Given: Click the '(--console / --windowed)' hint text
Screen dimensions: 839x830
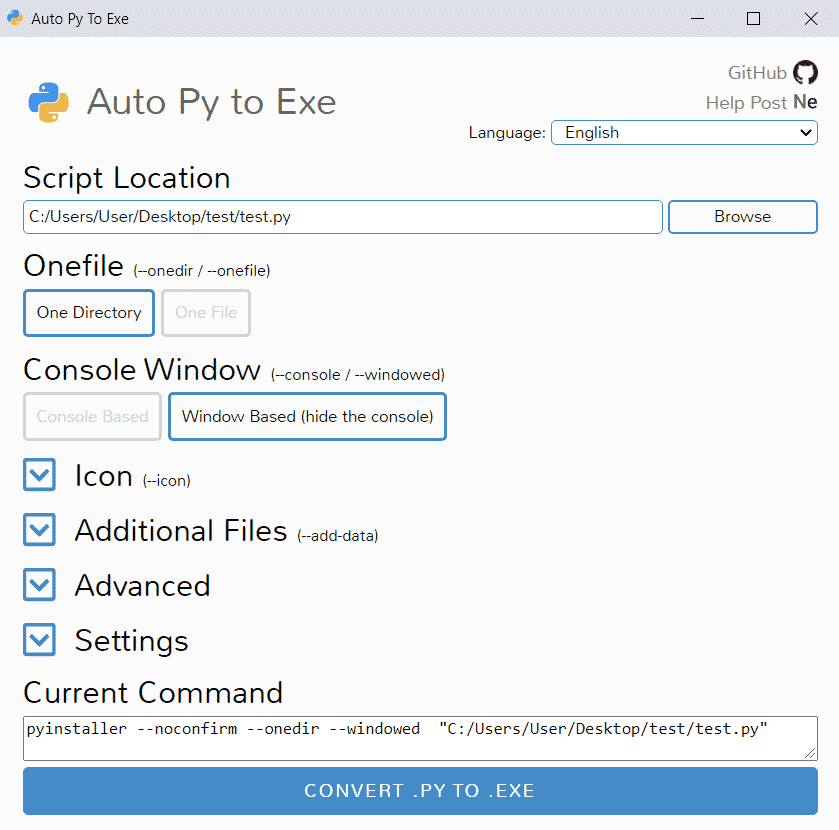Looking at the screenshot, I should click(x=357, y=375).
